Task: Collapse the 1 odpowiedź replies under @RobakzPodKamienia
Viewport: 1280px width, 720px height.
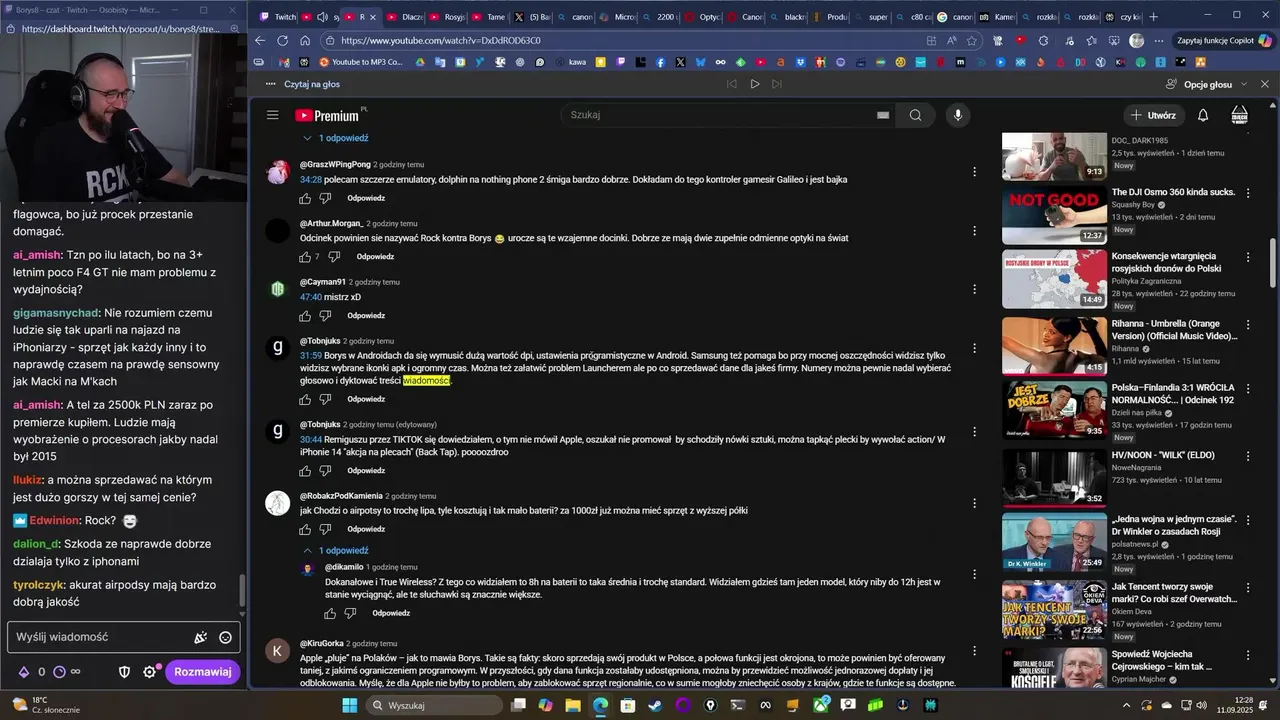Action: coord(336,551)
